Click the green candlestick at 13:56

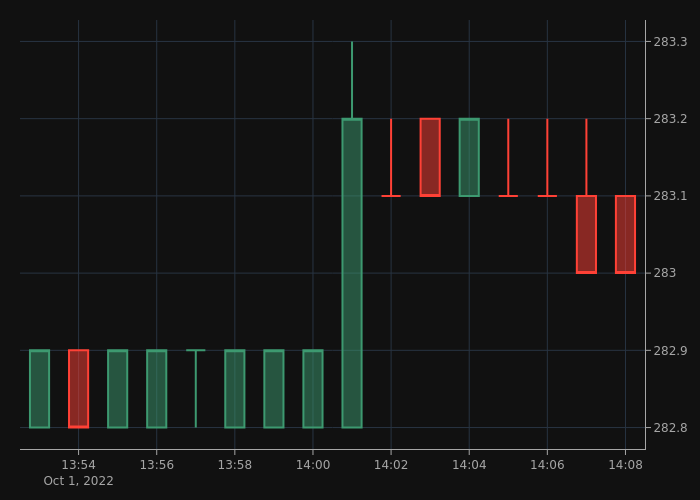(x=157, y=389)
